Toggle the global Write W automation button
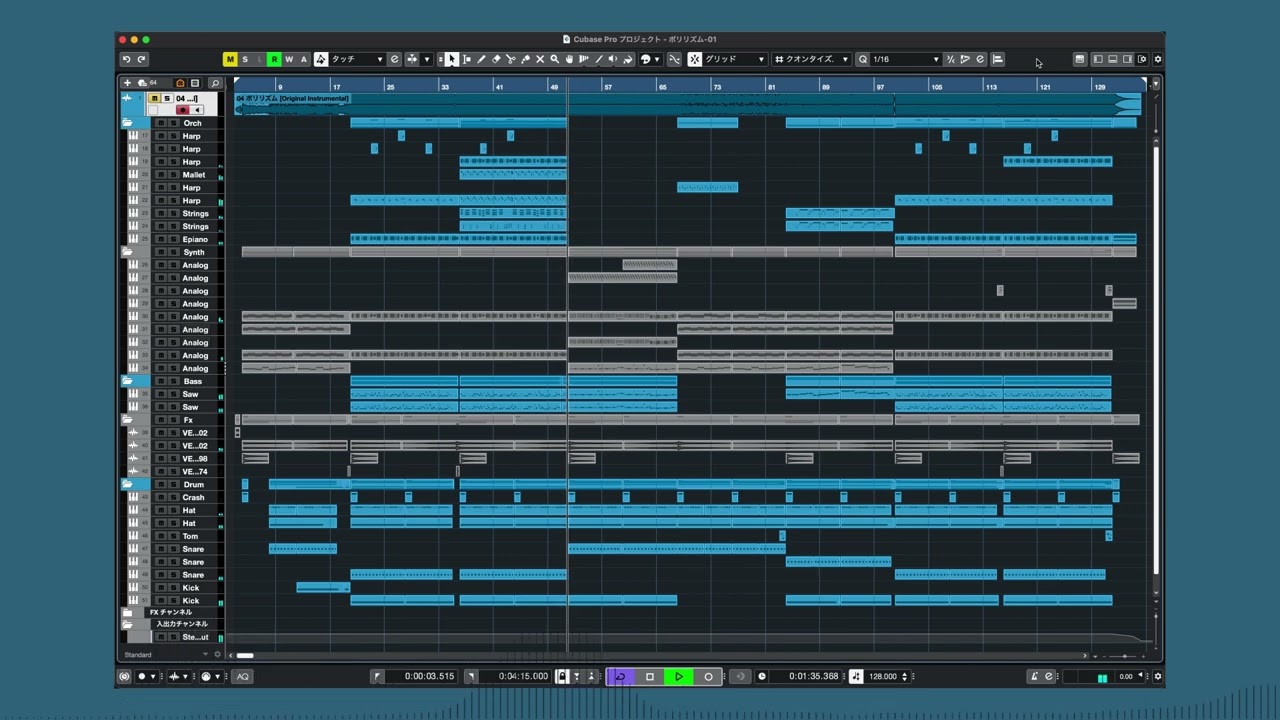Screen dimensions: 1280x720 [x=289, y=59]
